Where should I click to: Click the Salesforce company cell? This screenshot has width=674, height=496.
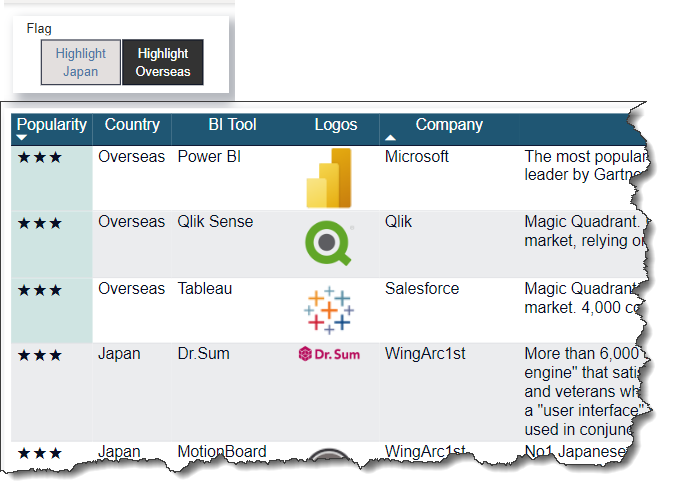422,289
